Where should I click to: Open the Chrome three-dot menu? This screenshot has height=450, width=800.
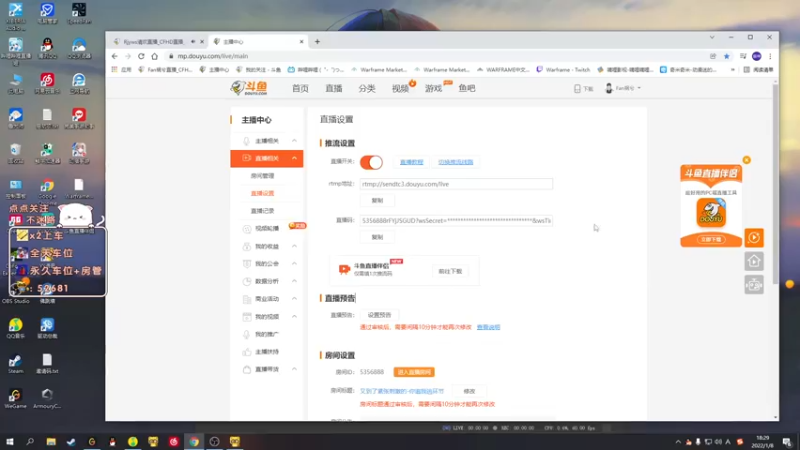[770, 56]
